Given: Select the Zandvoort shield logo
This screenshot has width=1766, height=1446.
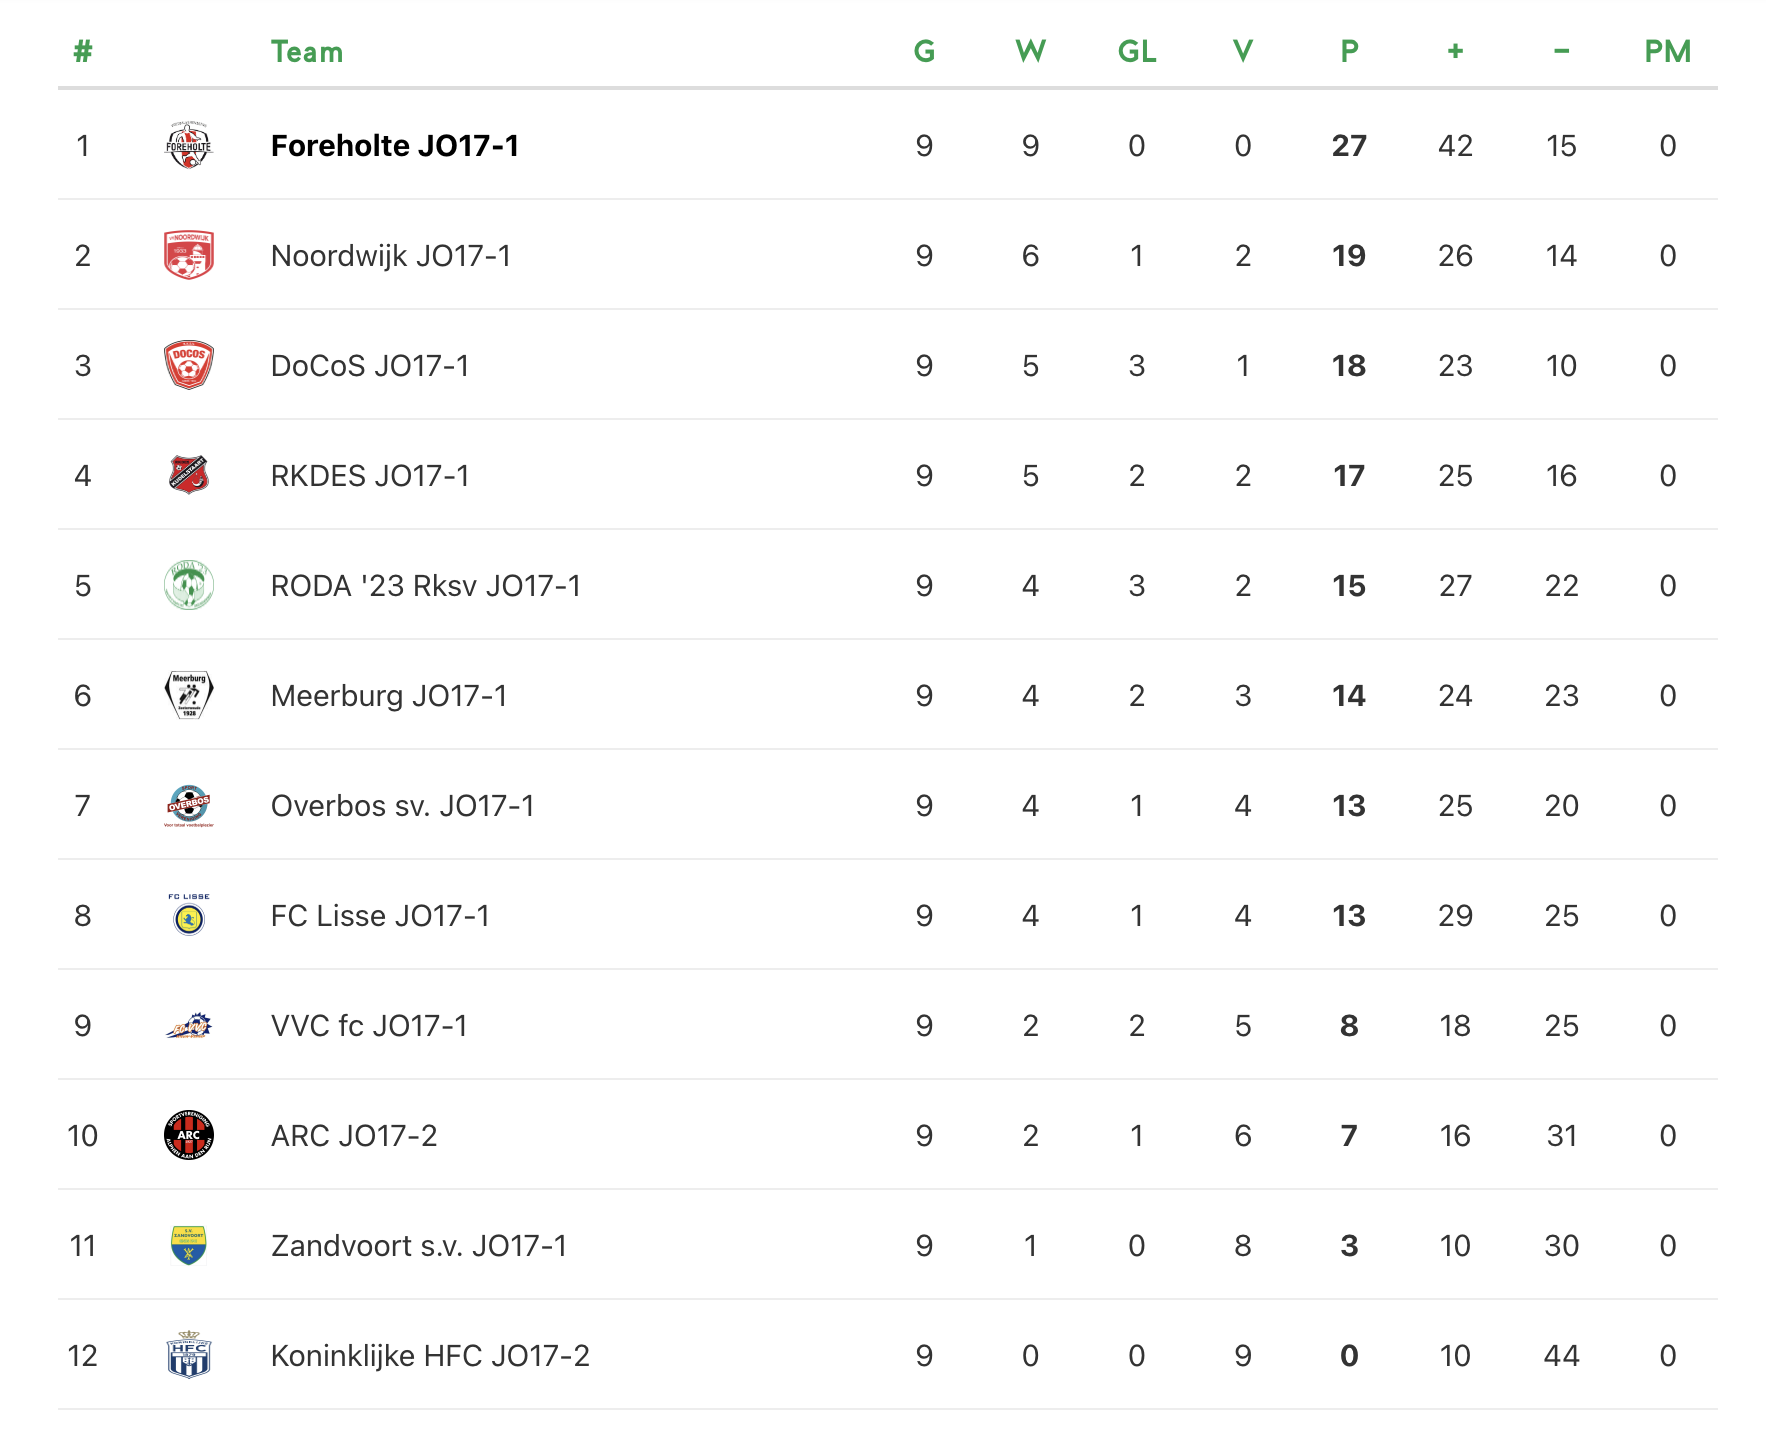Looking at the screenshot, I should click(188, 1246).
